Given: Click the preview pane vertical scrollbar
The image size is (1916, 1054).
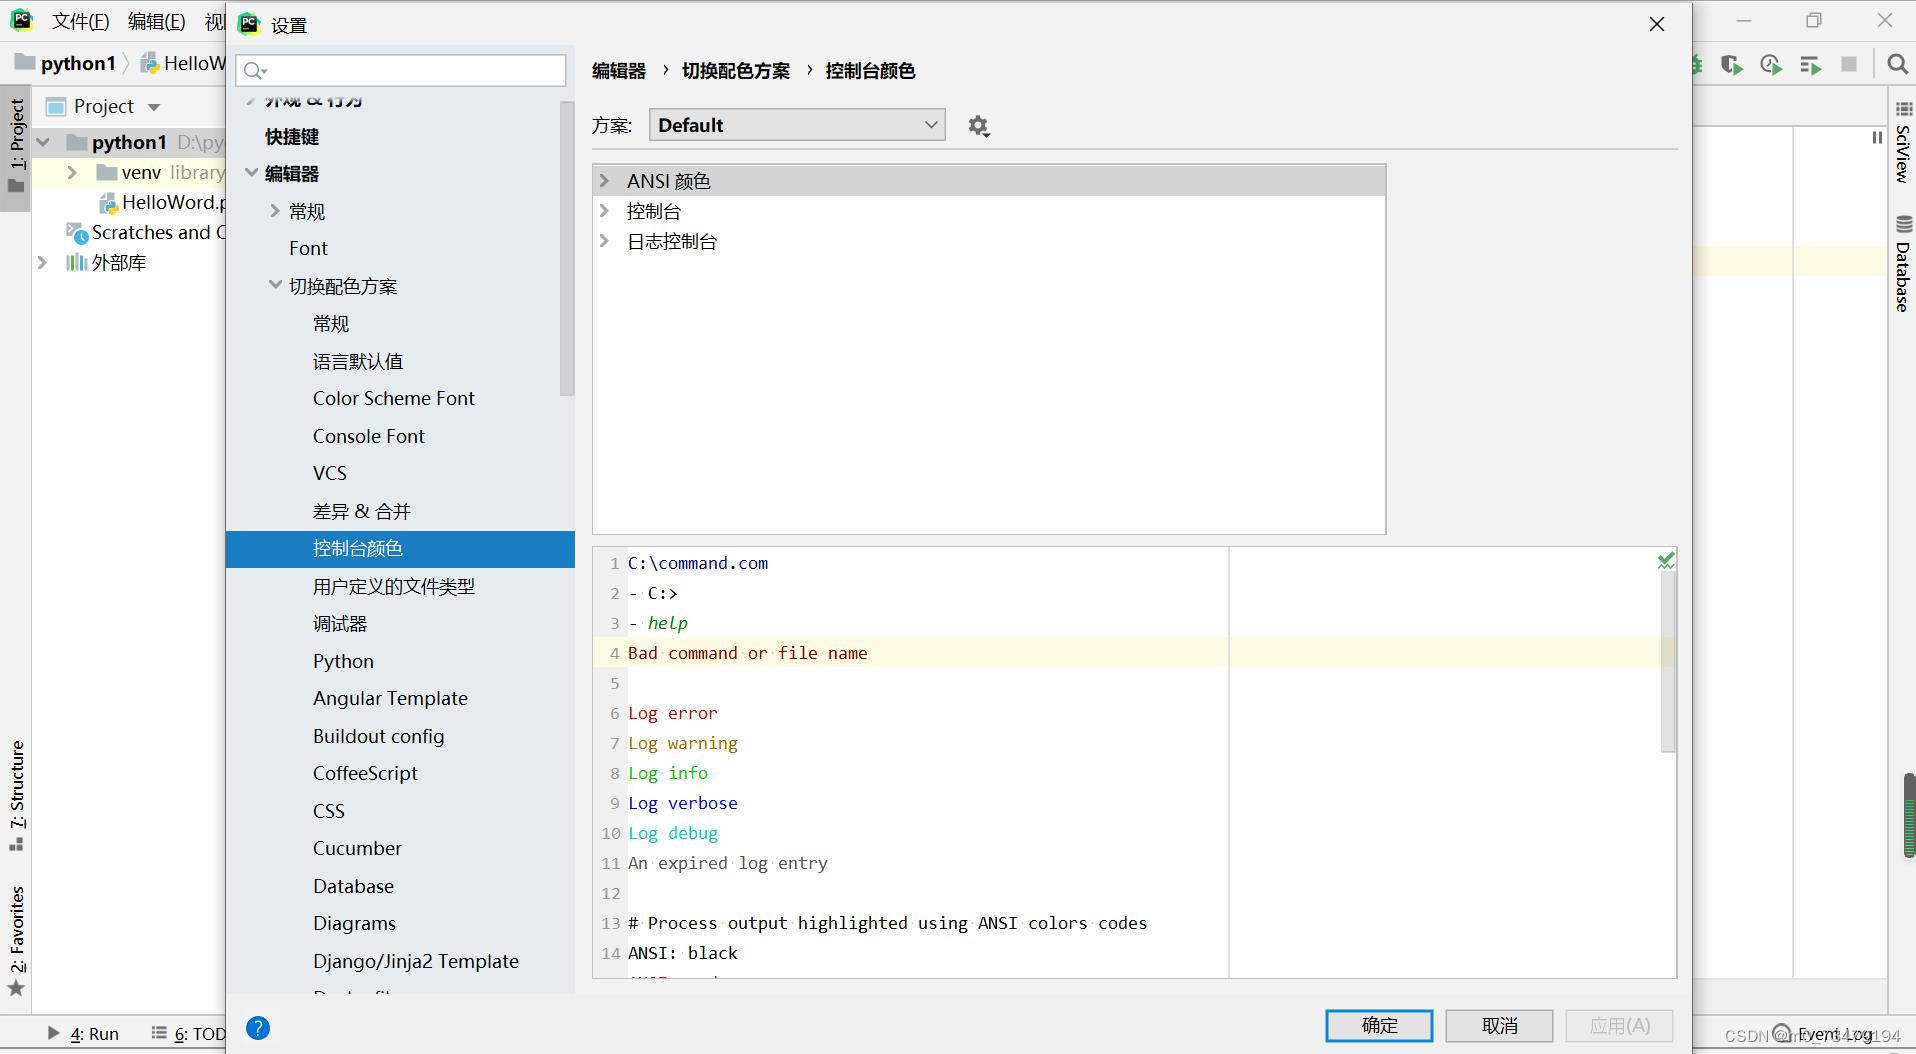Looking at the screenshot, I should pos(1668,660).
